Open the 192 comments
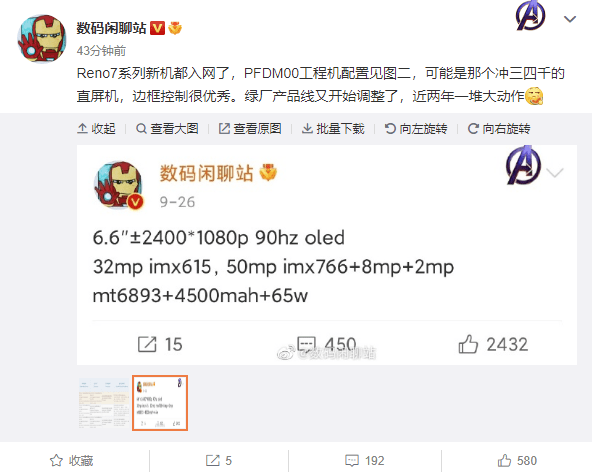The image size is (592, 475). coord(365,461)
